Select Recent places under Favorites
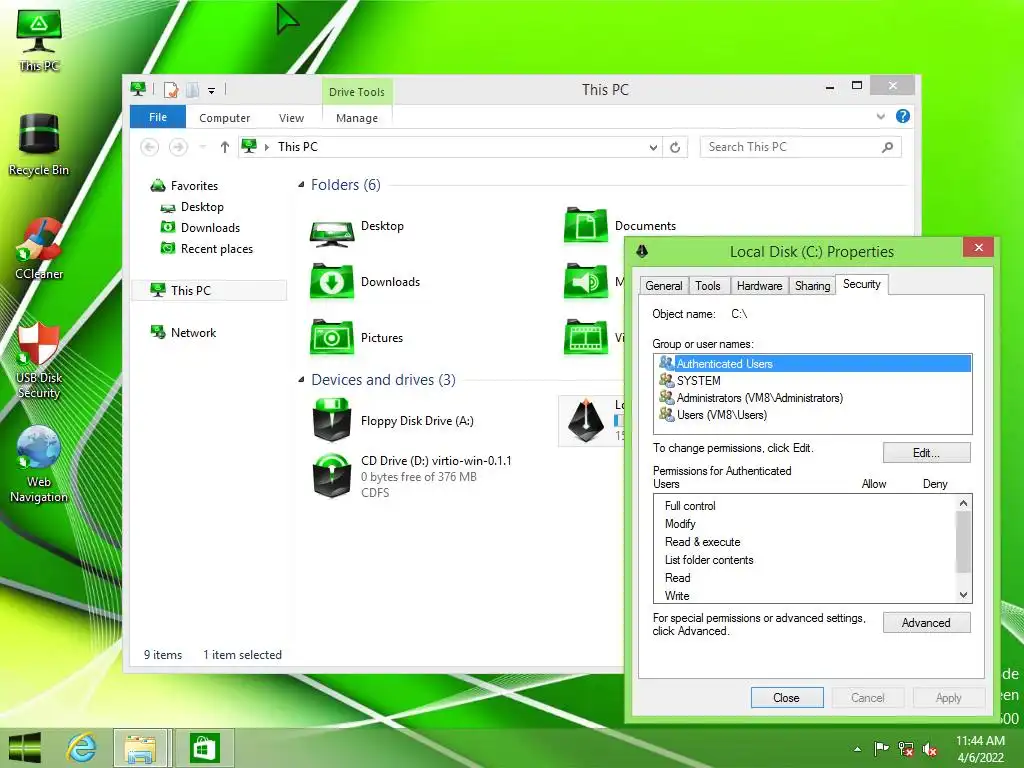Screen dimensions: 1024x768 (206, 249)
